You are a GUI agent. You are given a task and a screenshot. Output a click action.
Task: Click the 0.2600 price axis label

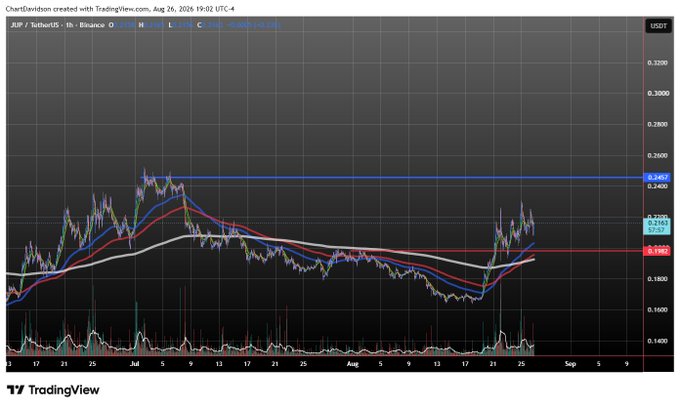[657, 155]
